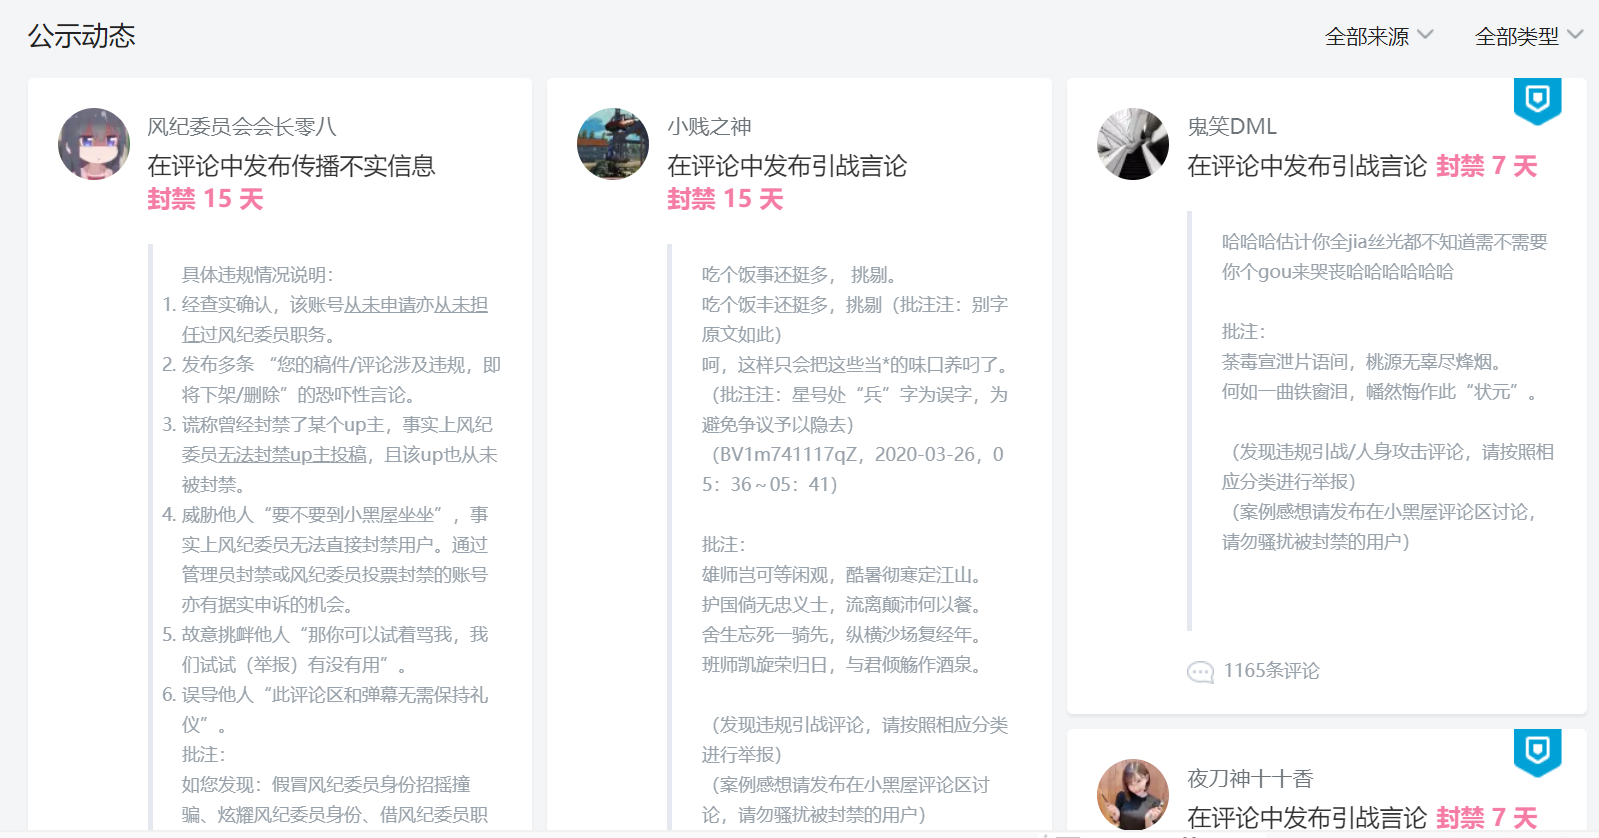Click the line 具体违规情况说明：
Image resolution: width=1599 pixels, height=838 pixels.
click(258, 275)
